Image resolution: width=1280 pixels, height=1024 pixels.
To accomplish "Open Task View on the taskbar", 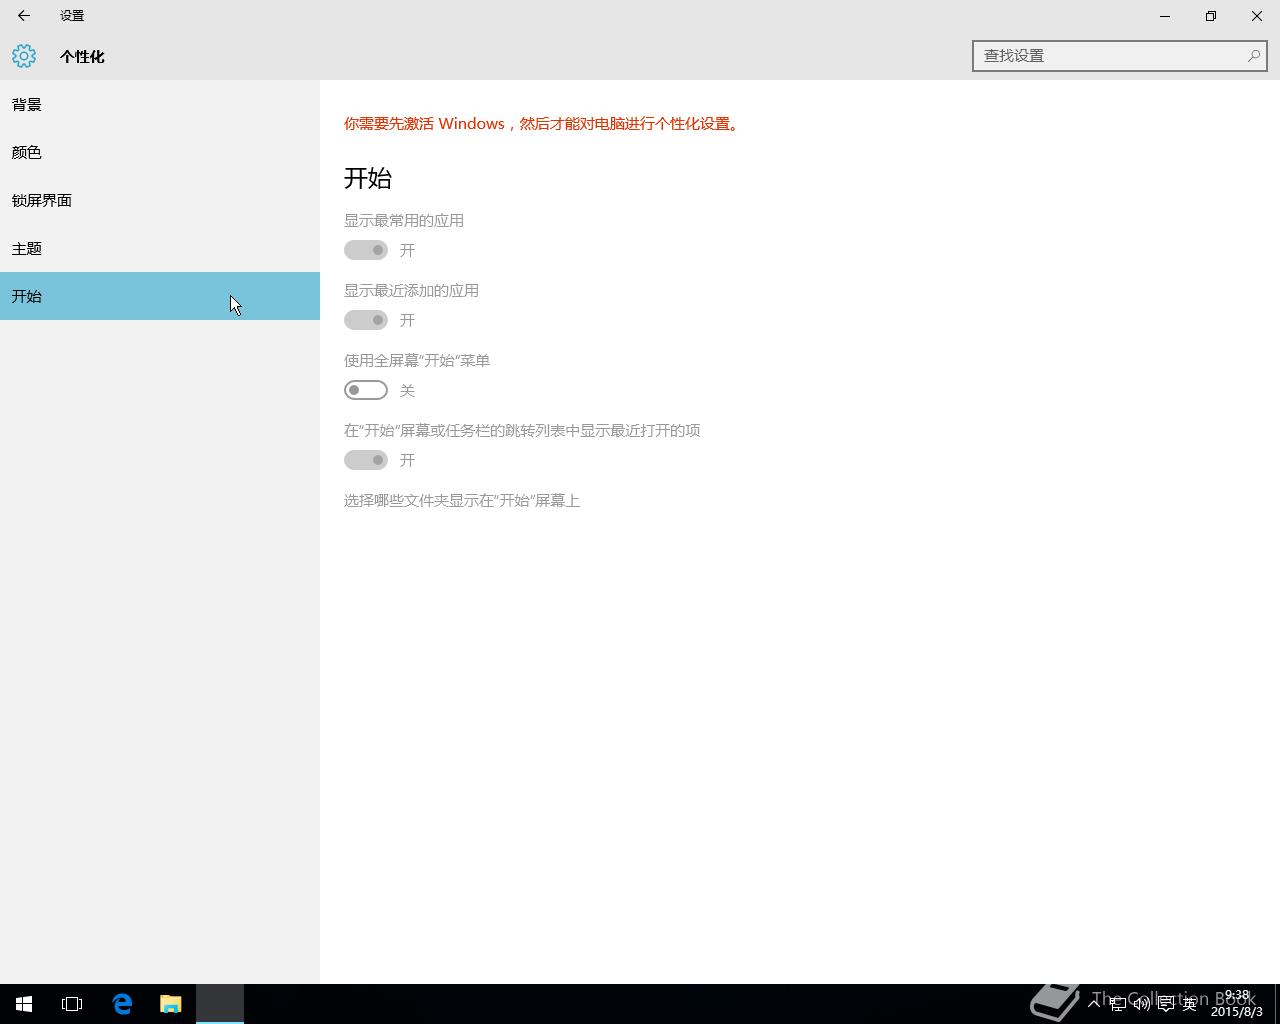I will pyautogui.click(x=72, y=1004).
